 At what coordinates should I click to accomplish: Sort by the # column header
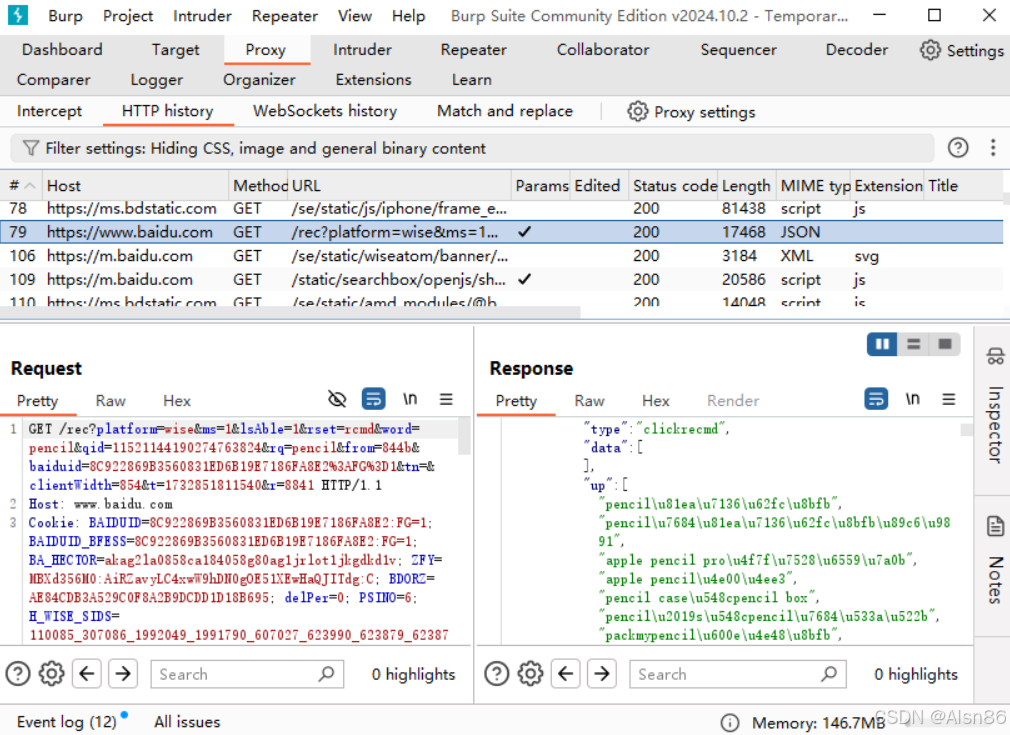tap(21, 186)
